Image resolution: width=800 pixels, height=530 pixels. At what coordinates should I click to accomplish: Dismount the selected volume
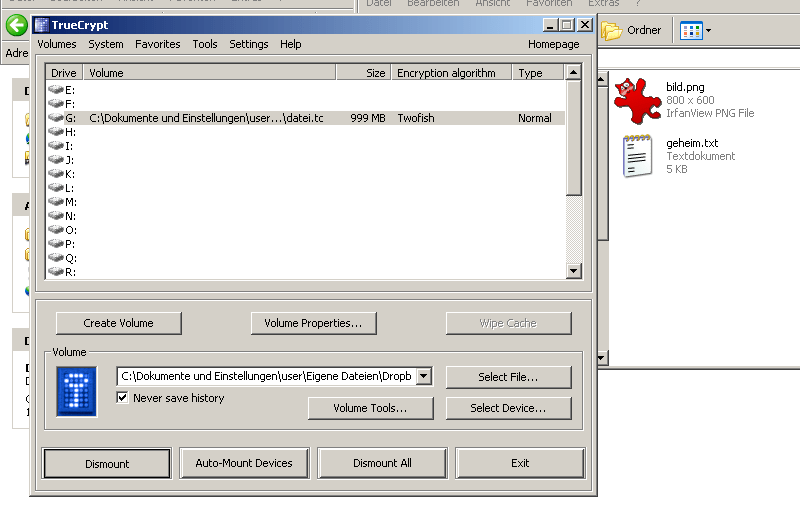[107, 464]
